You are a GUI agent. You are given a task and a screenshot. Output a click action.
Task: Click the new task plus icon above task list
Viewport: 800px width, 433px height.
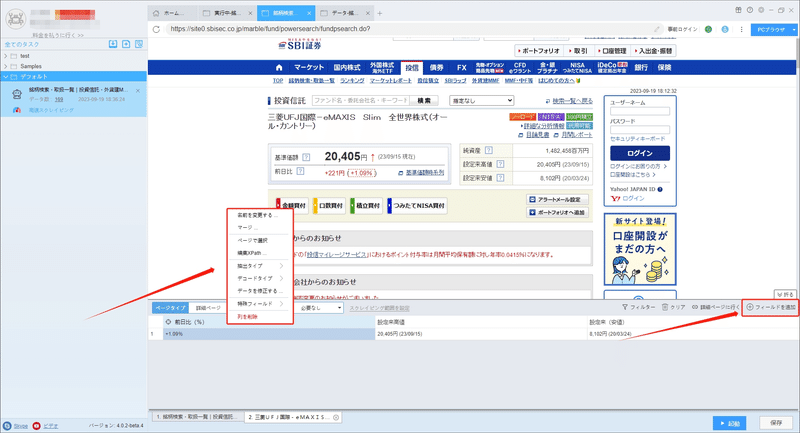[126, 44]
